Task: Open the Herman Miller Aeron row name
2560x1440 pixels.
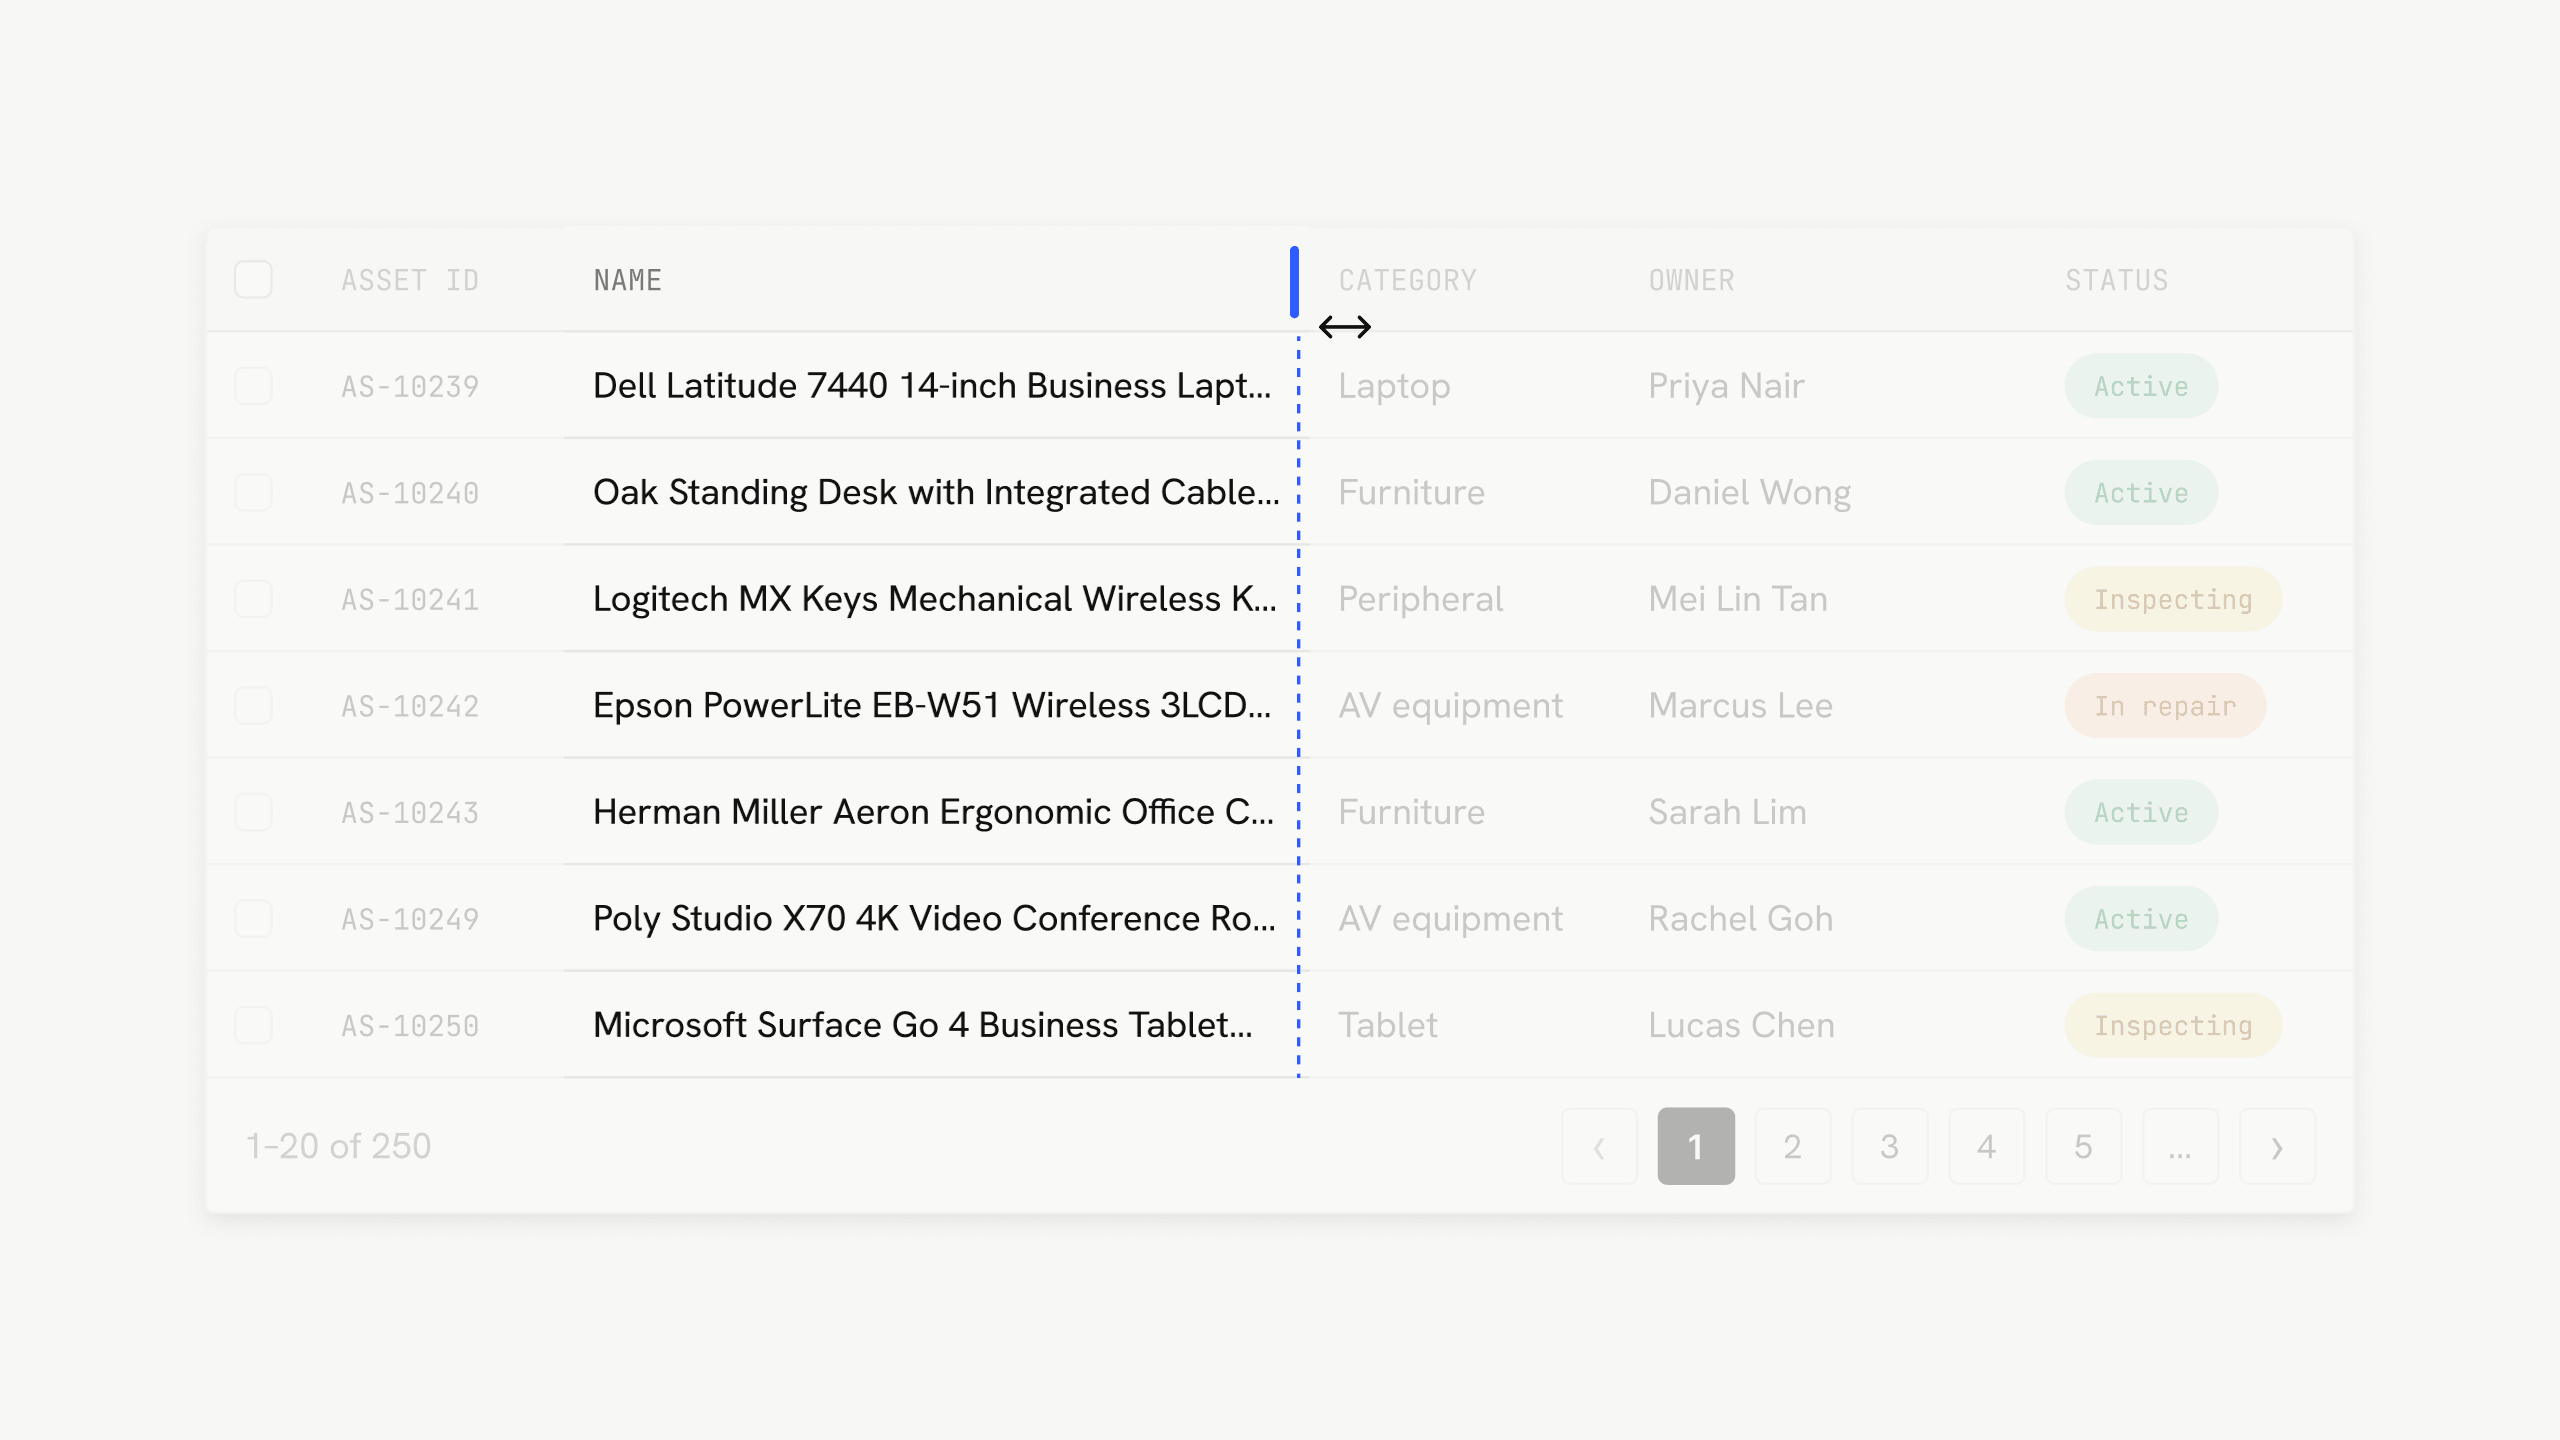Action: tap(934, 812)
